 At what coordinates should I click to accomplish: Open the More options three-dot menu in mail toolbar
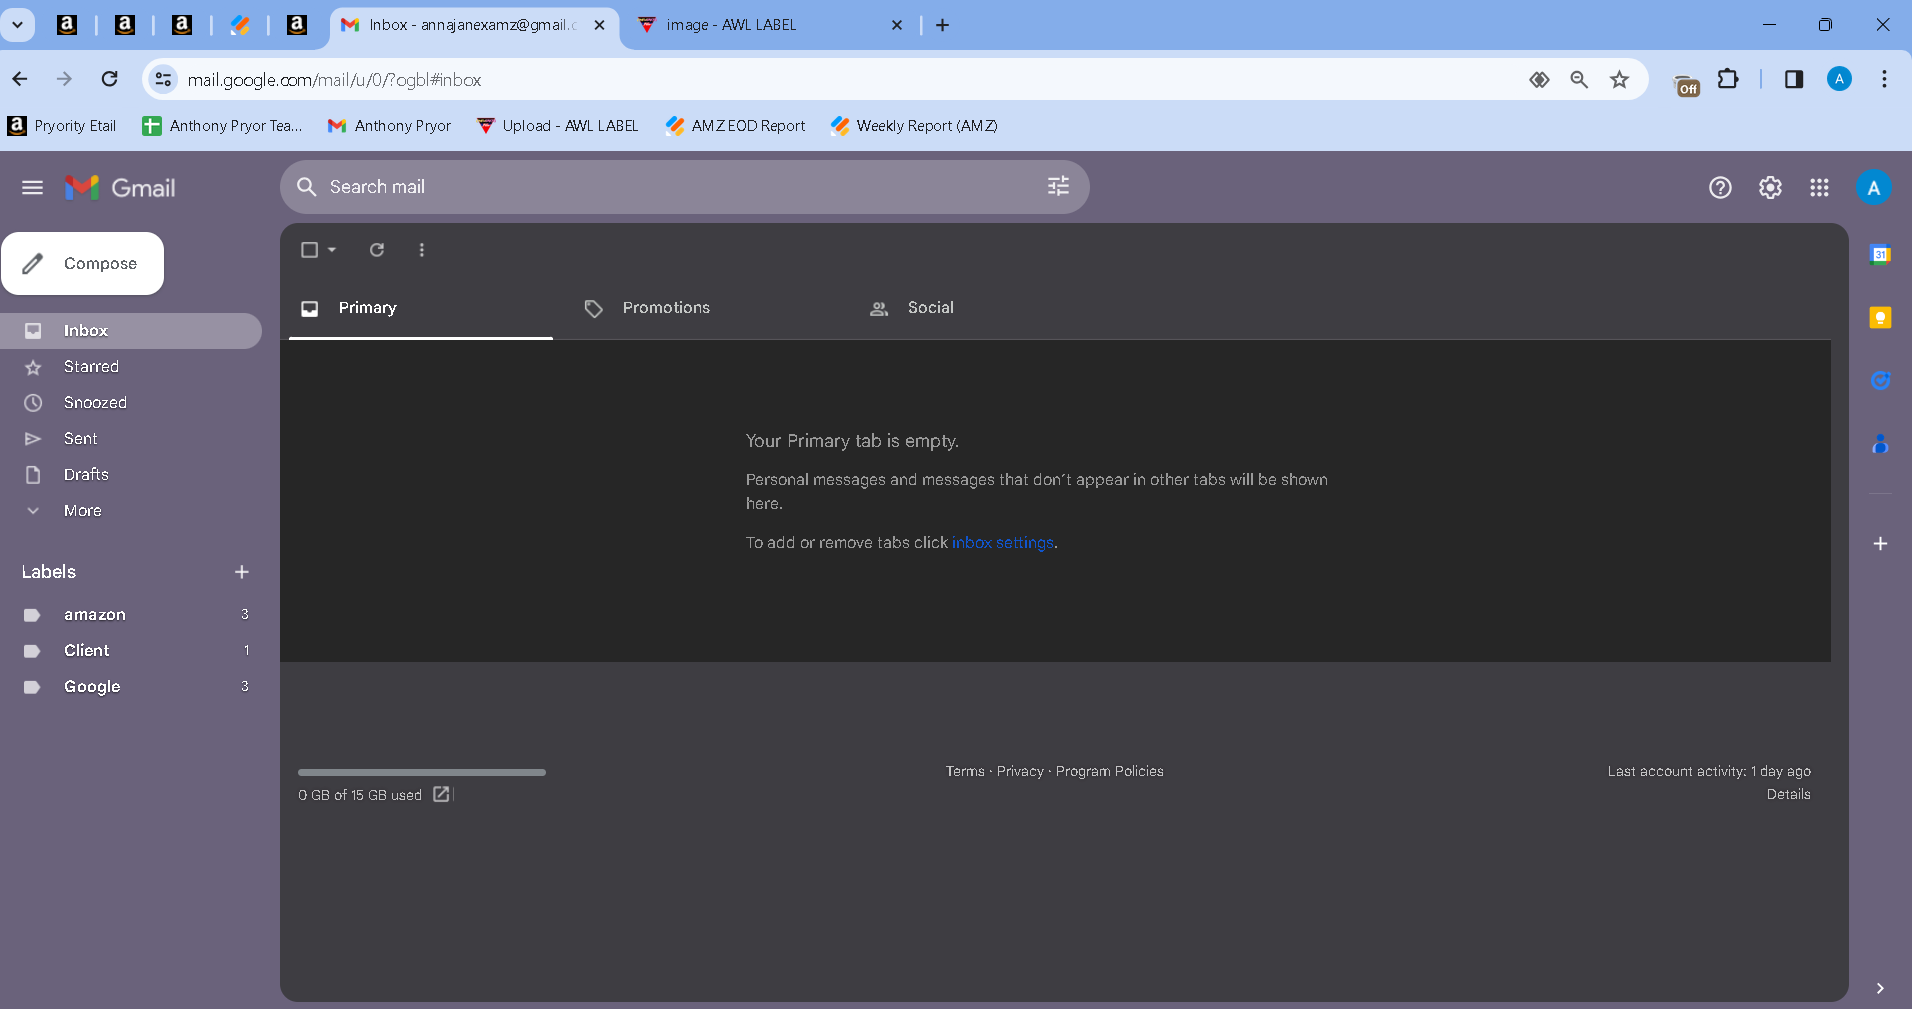[x=422, y=250]
